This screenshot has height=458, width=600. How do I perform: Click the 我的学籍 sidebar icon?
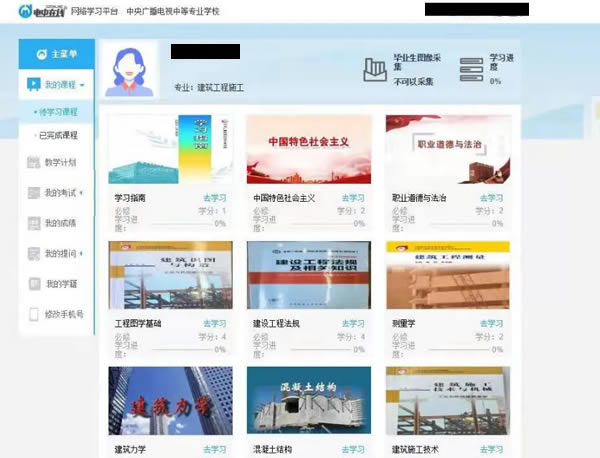point(34,284)
